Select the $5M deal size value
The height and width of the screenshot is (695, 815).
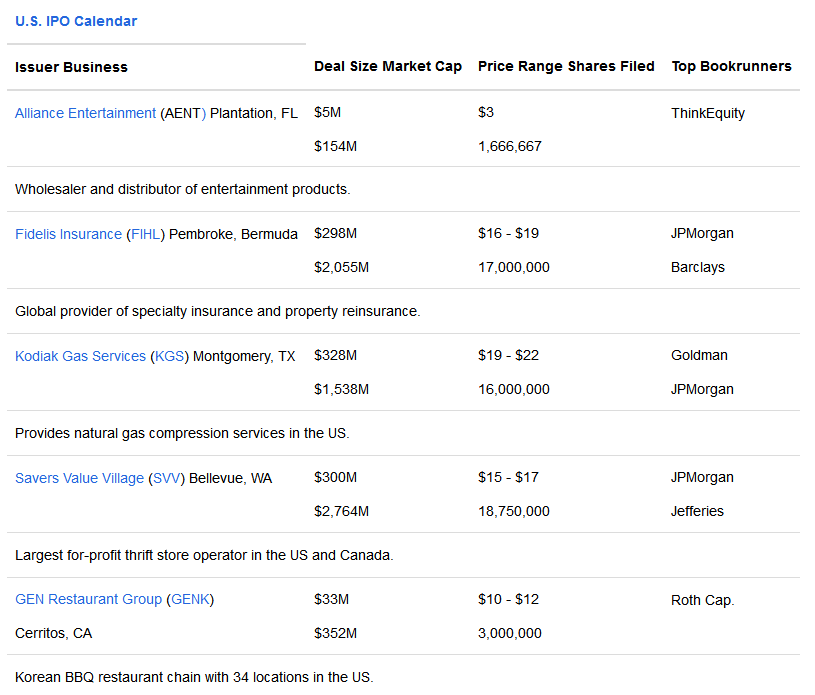(327, 112)
